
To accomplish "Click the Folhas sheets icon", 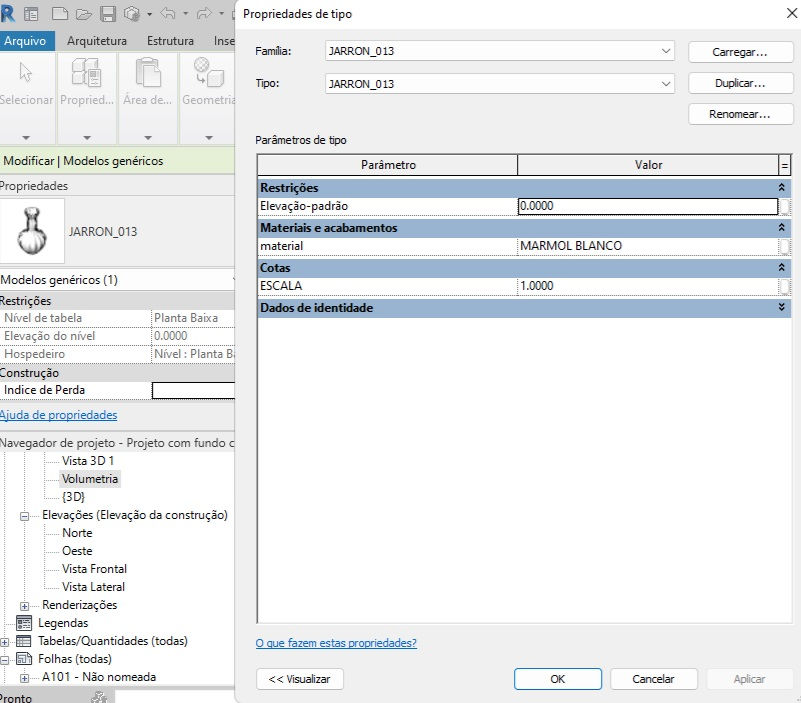I will pyautogui.click(x=24, y=659).
